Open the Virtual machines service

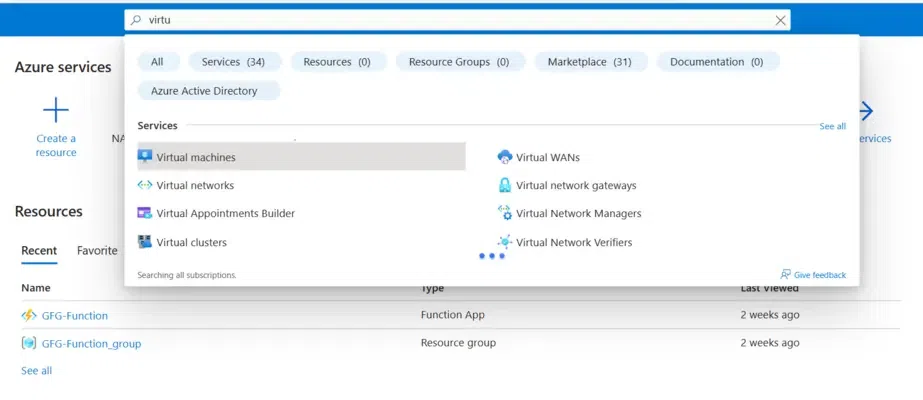coord(301,157)
